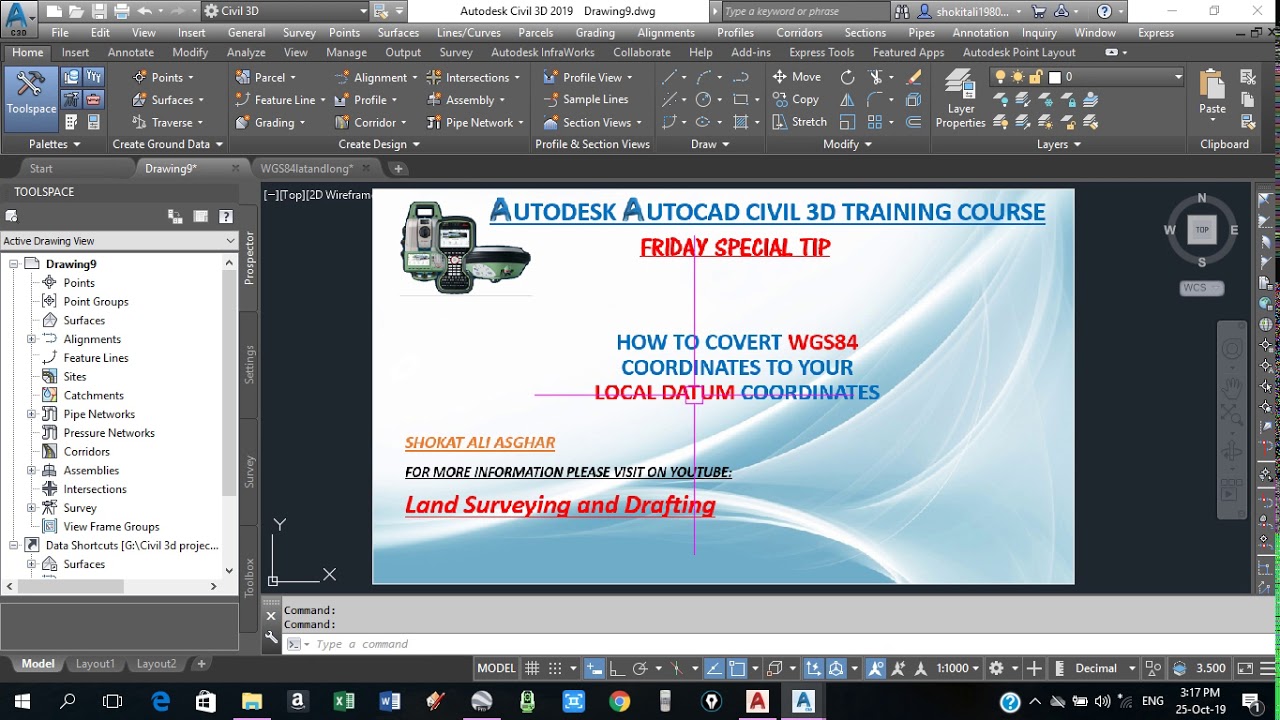Click the ViewCube TOP face
This screenshot has width=1280, height=720.
coord(1202,230)
